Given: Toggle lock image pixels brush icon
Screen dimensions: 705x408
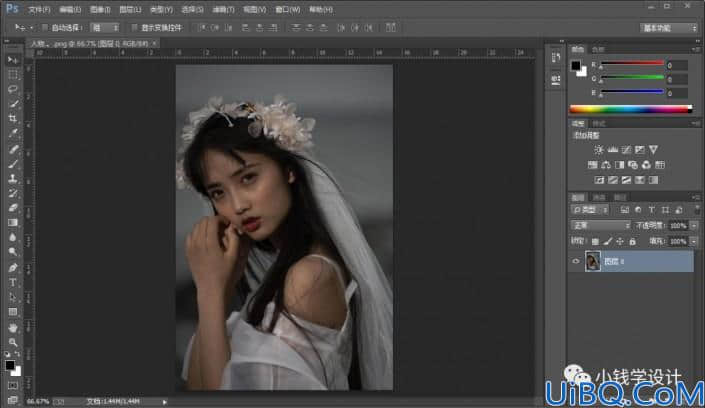Looking at the screenshot, I should (x=607, y=242).
